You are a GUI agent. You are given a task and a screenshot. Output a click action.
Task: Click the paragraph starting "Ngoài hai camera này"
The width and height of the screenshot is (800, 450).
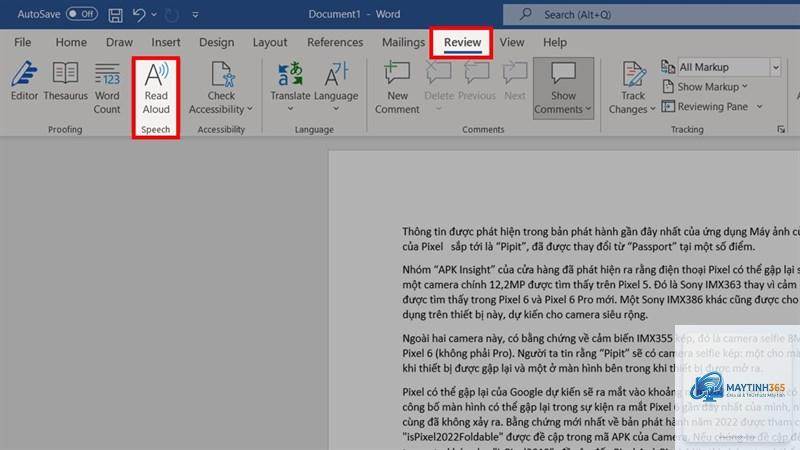601,353
